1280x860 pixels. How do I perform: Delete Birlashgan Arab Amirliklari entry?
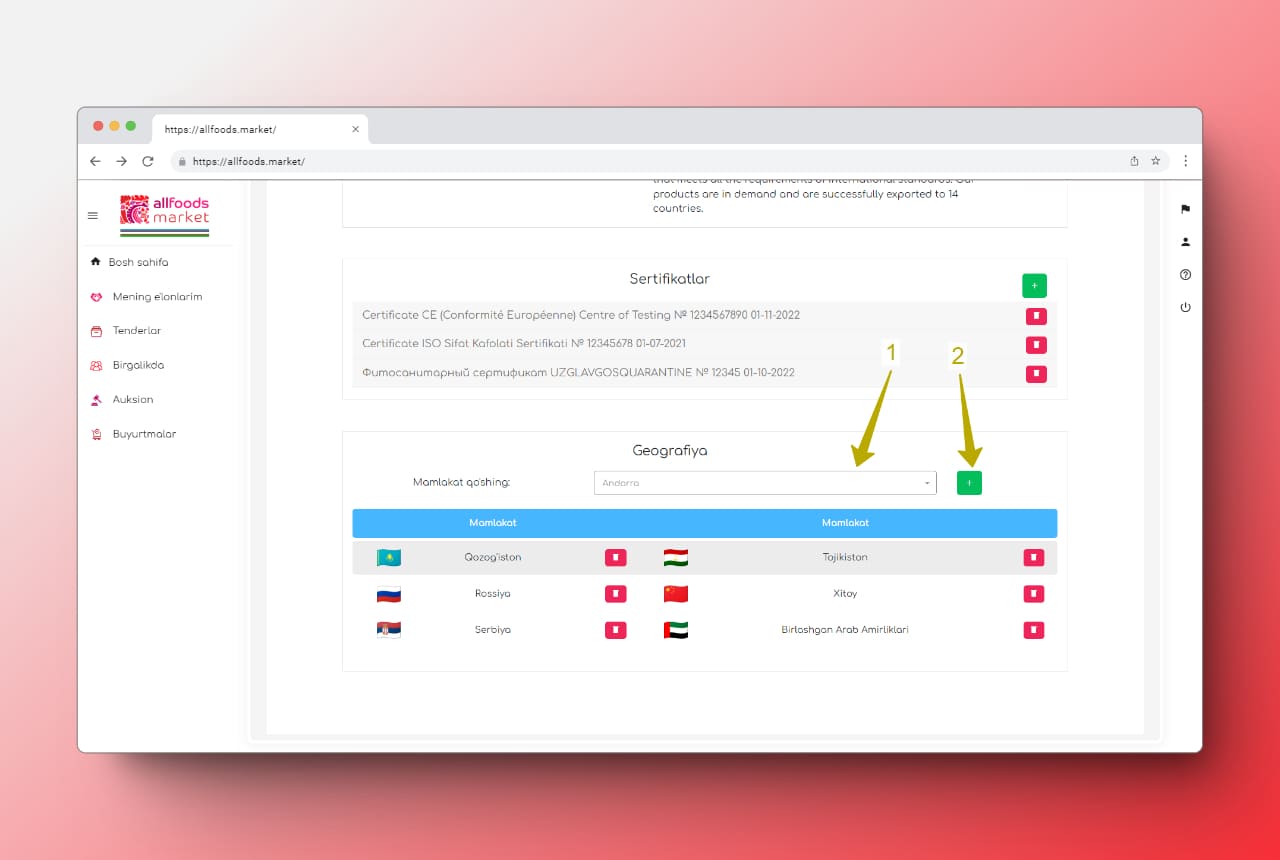1034,630
